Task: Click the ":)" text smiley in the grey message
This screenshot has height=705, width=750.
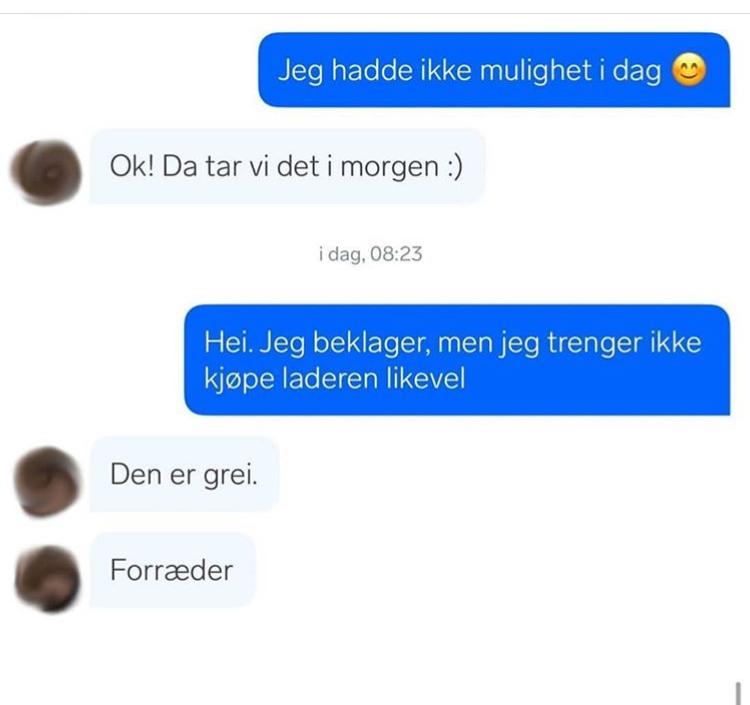Action: [x=454, y=167]
